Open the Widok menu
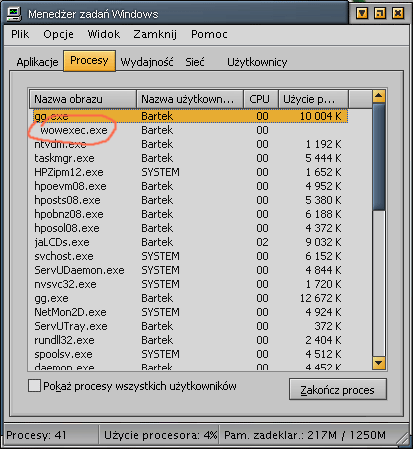 (x=104, y=34)
